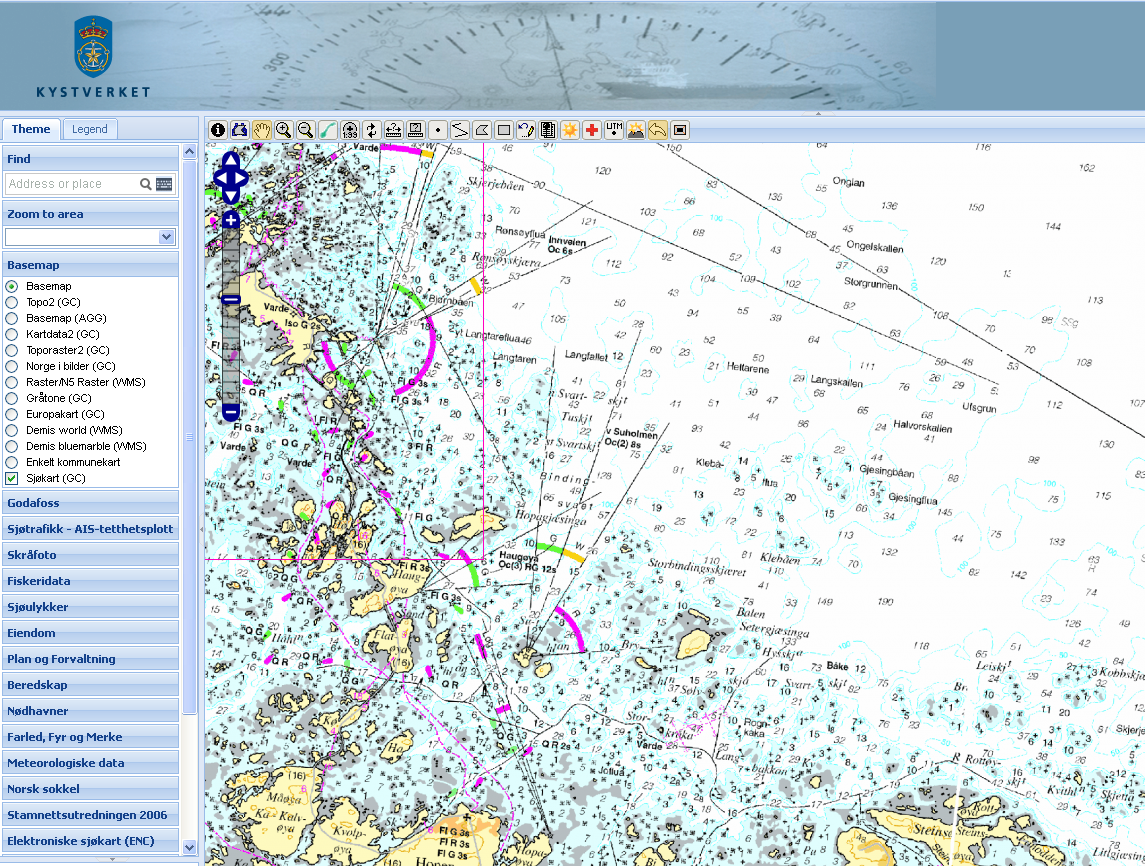1145x866 pixels.
Task: Click the UTM coordinate tool icon
Action: [x=613, y=130]
